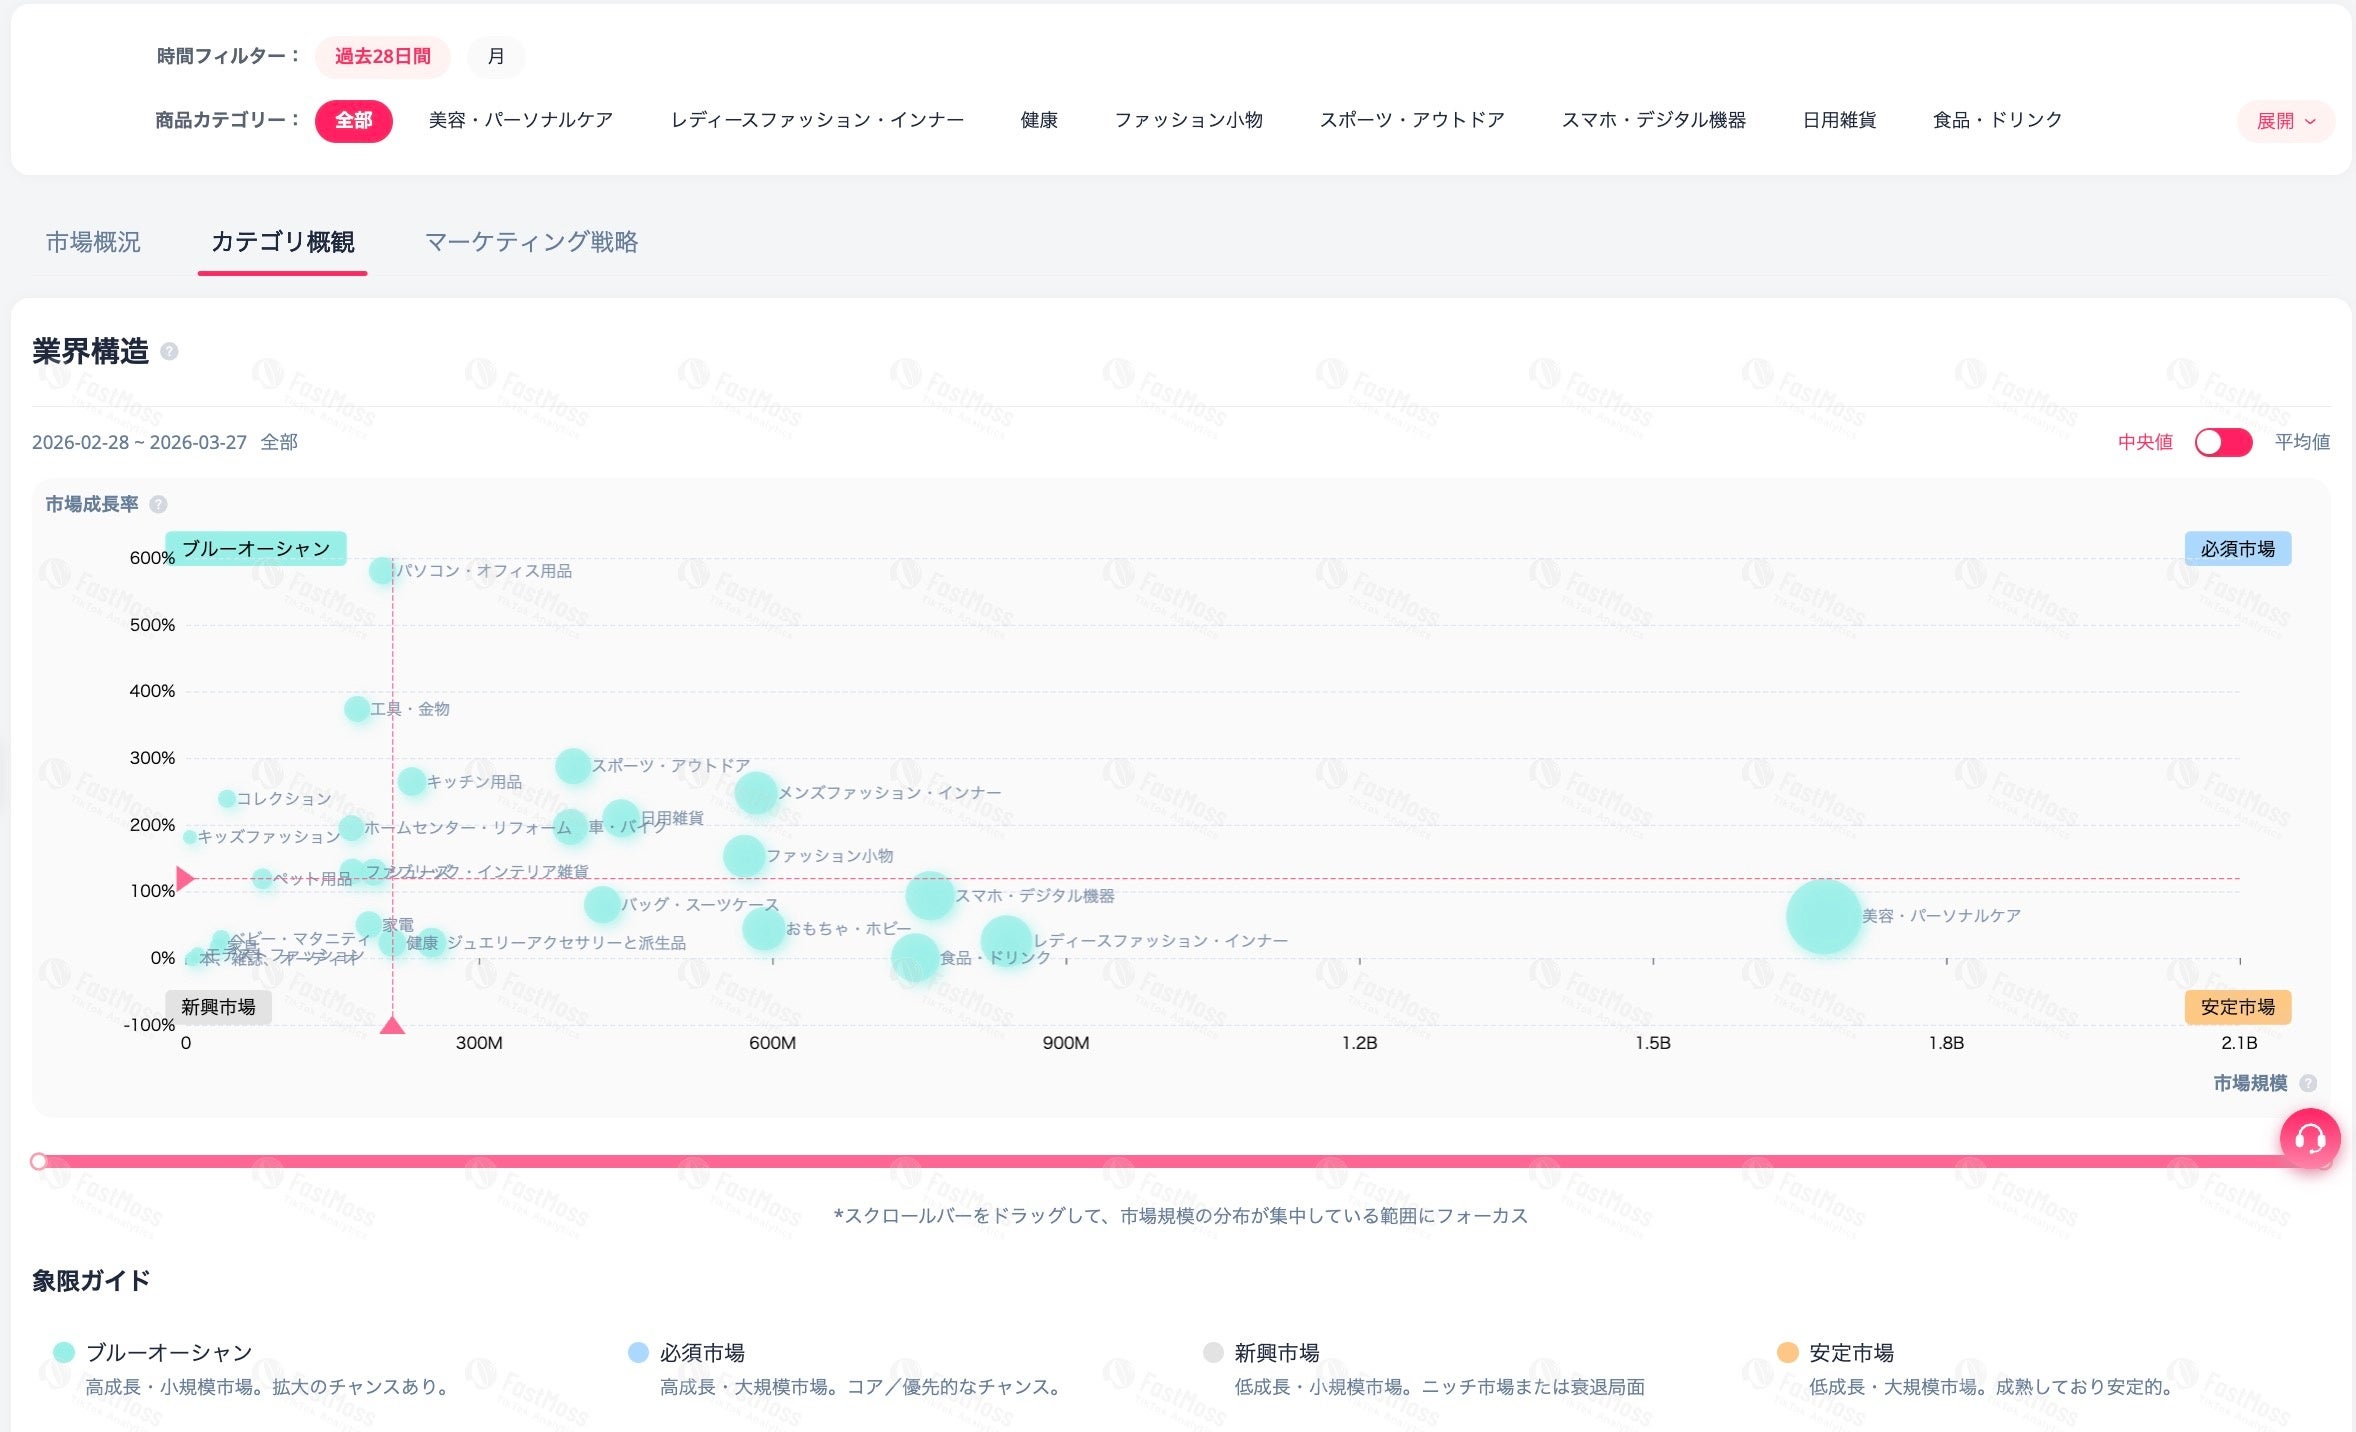Click help icon beside 市場規模 axis label
The width and height of the screenshot is (2356, 1432).
coord(2308,1083)
